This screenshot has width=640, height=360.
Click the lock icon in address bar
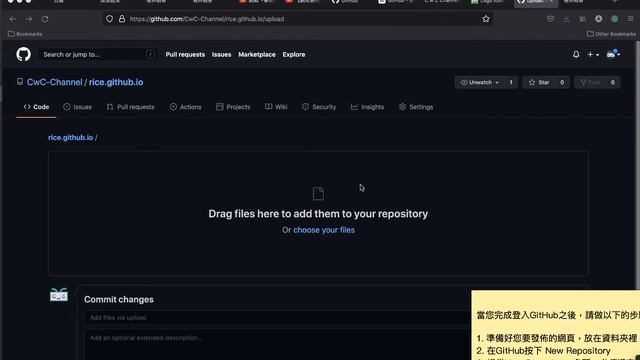[122, 19]
